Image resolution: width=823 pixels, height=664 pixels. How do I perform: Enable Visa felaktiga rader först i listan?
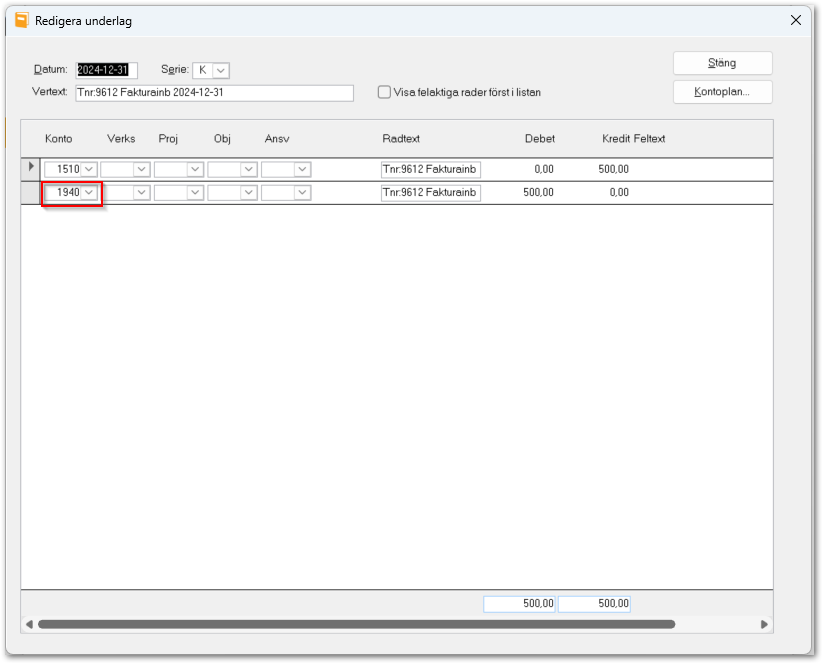pos(384,92)
